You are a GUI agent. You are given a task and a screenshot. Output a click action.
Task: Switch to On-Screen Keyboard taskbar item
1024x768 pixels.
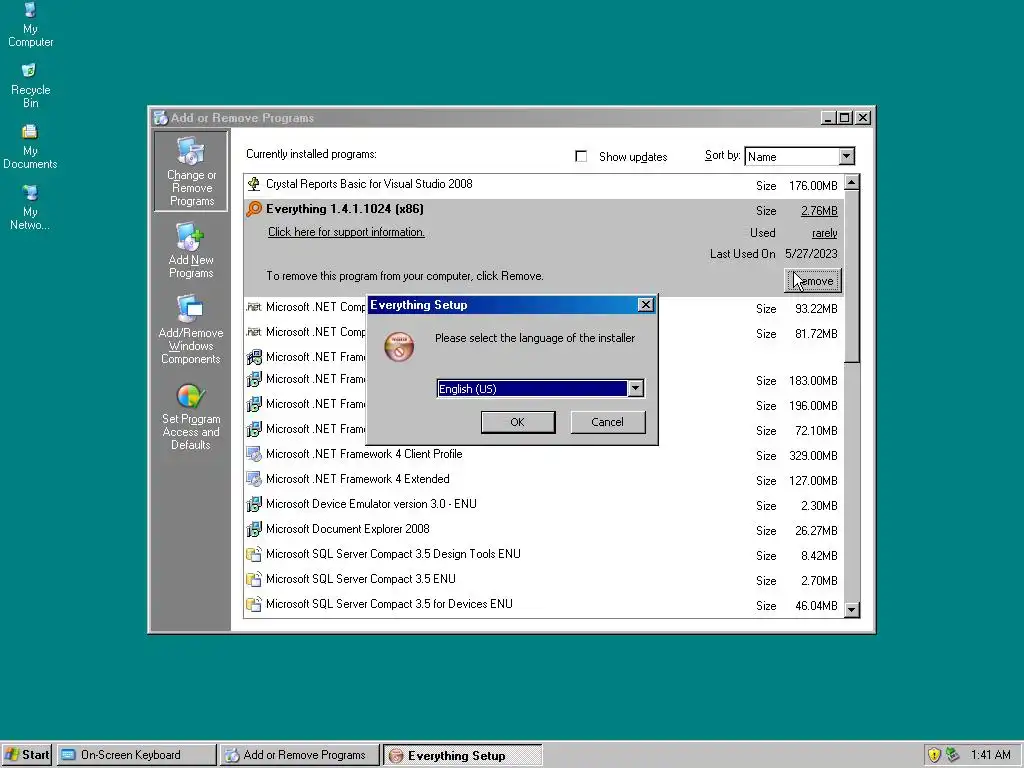(x=136, y=755)
